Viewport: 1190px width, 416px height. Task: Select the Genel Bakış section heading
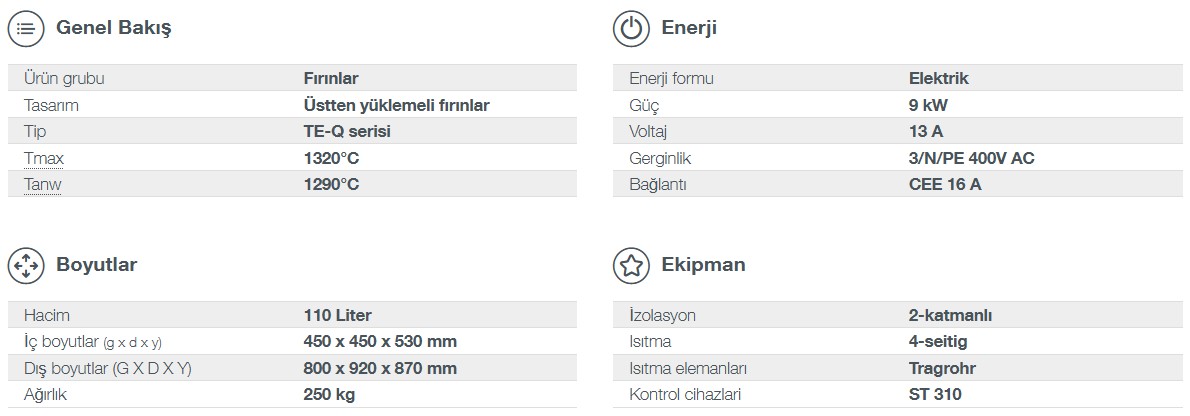tap(114, 28)
